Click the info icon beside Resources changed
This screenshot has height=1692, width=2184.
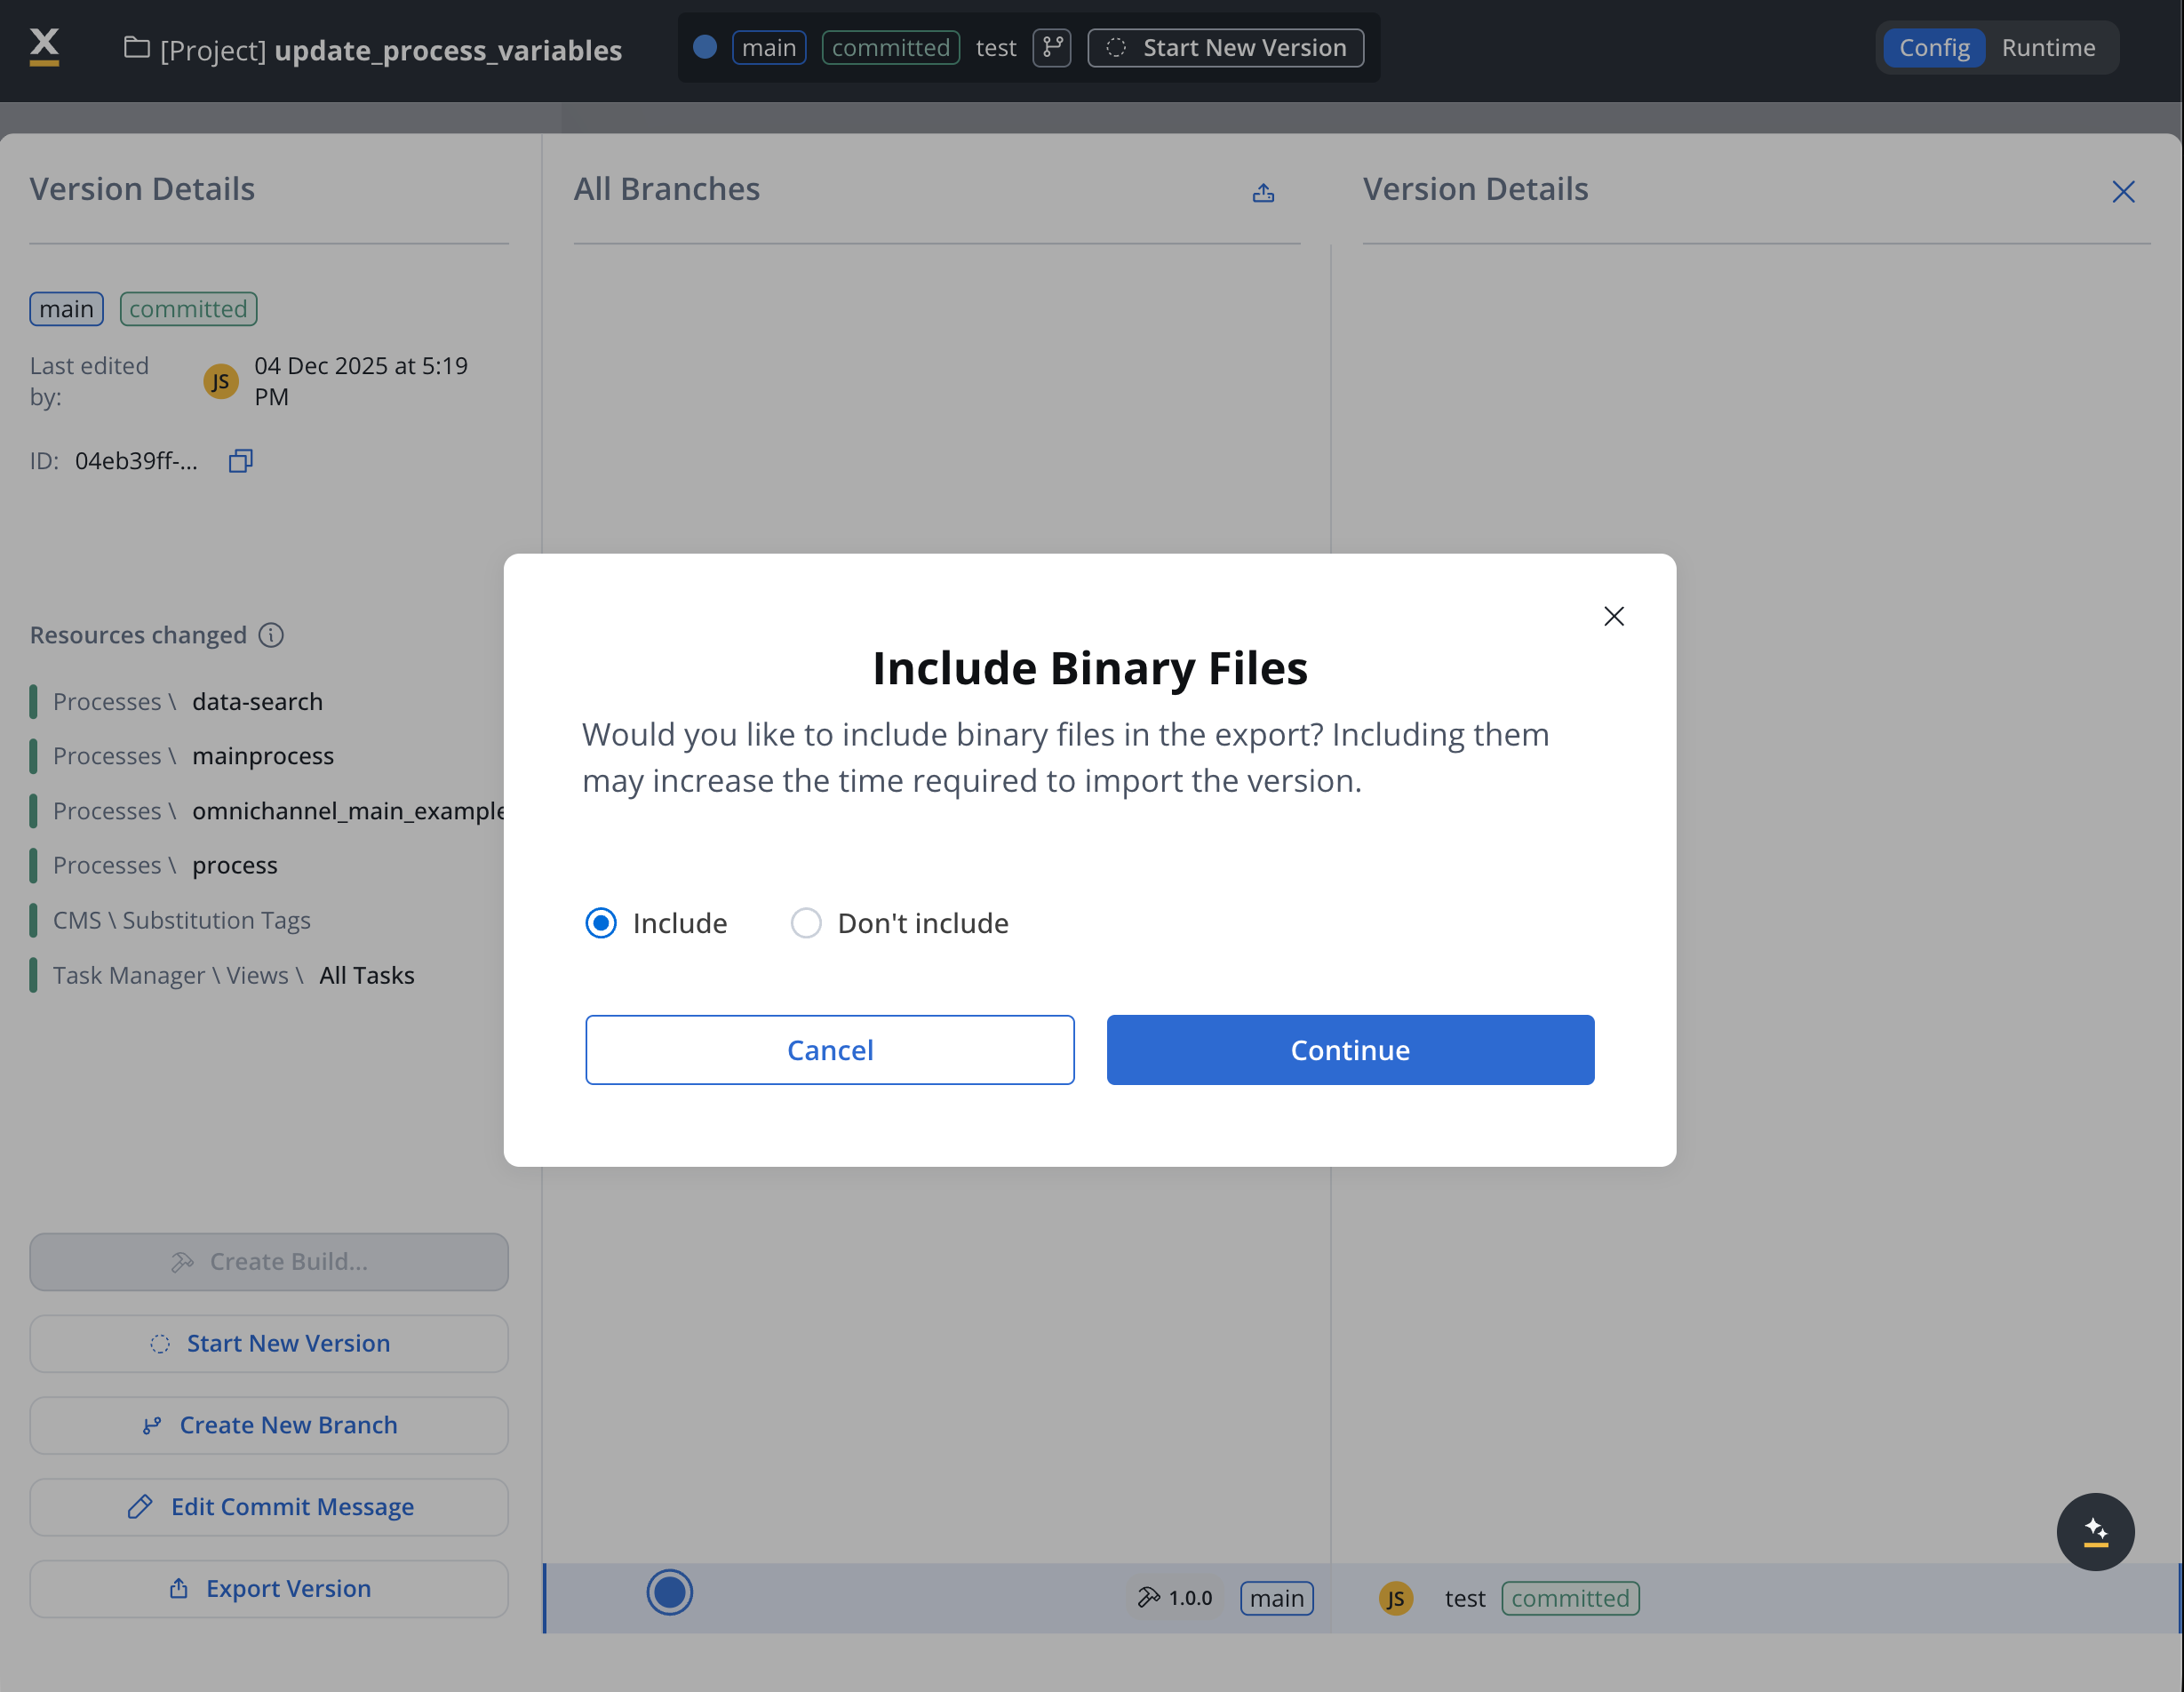271,635
